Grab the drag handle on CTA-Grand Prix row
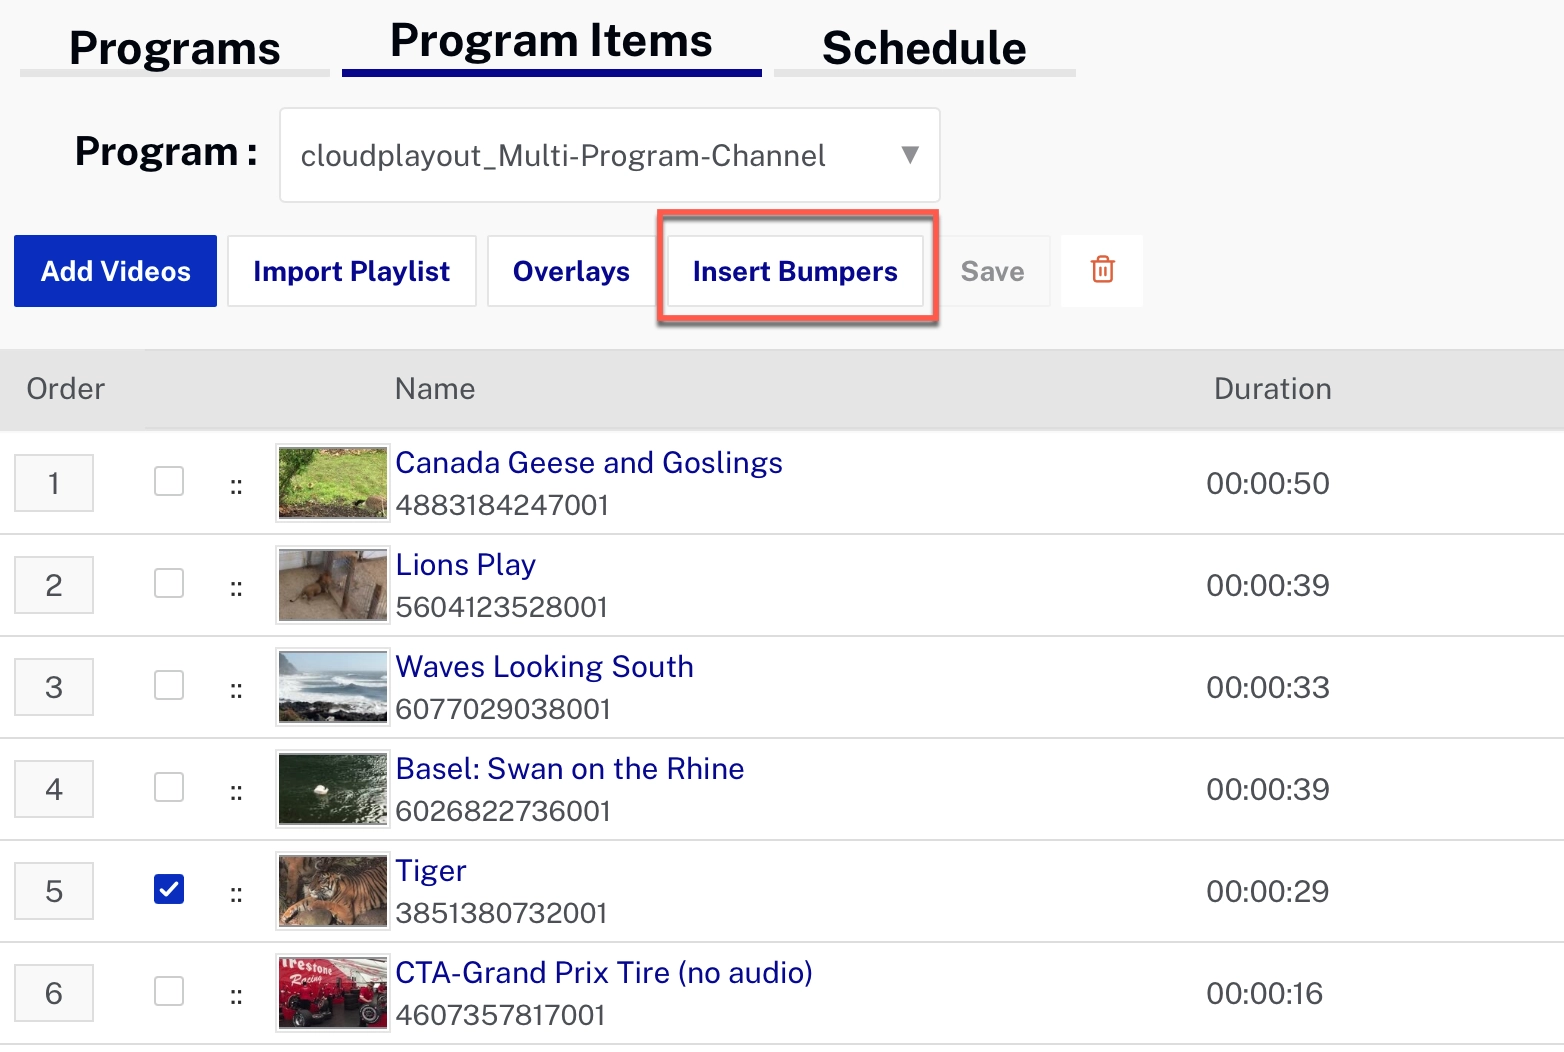Screen dimensions: 1564x1052 pyautogui.click(x=236, y=993)
